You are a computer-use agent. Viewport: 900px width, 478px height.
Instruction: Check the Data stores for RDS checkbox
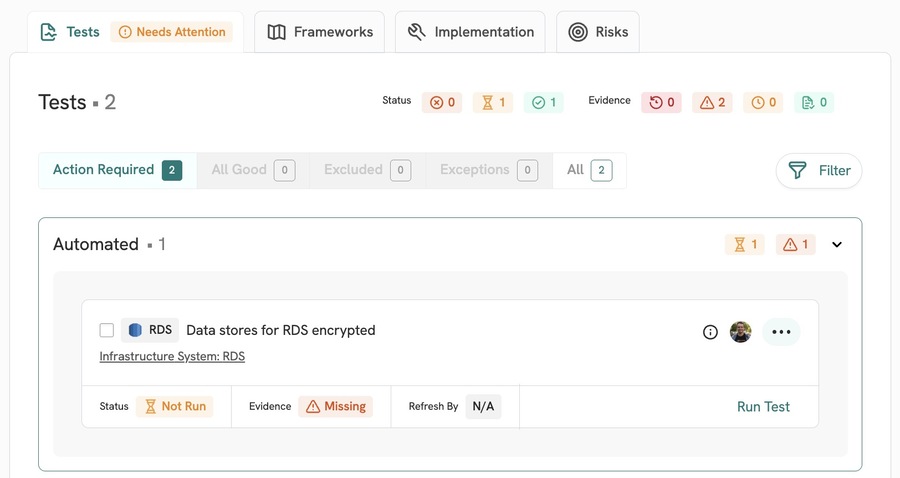[x=107, y=331]
